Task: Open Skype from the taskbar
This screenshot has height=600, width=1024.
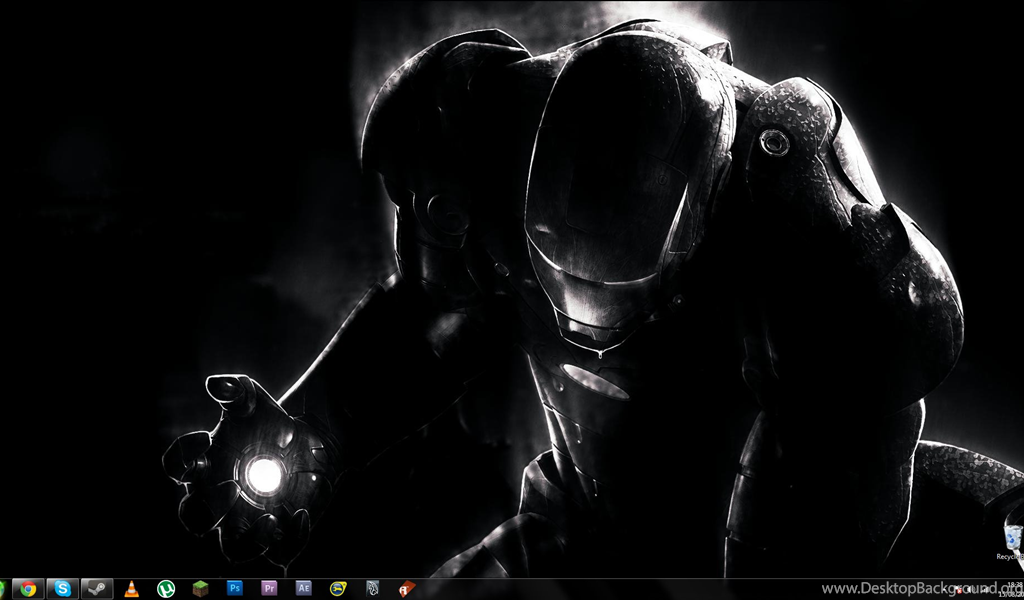Action: tap(63, 589)
